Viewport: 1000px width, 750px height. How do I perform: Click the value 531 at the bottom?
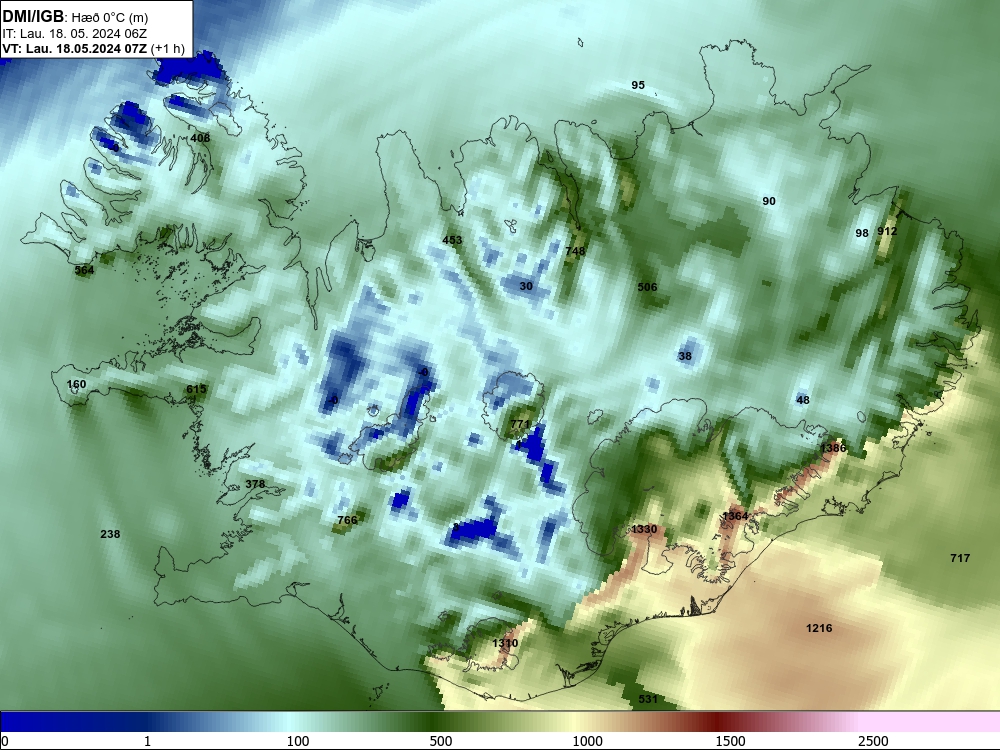[x=648, y=699]
